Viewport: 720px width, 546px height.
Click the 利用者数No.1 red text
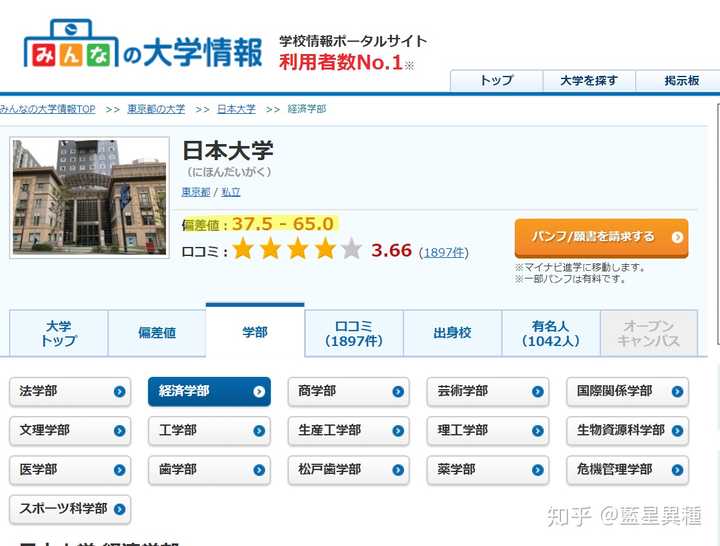click(341, 62)
